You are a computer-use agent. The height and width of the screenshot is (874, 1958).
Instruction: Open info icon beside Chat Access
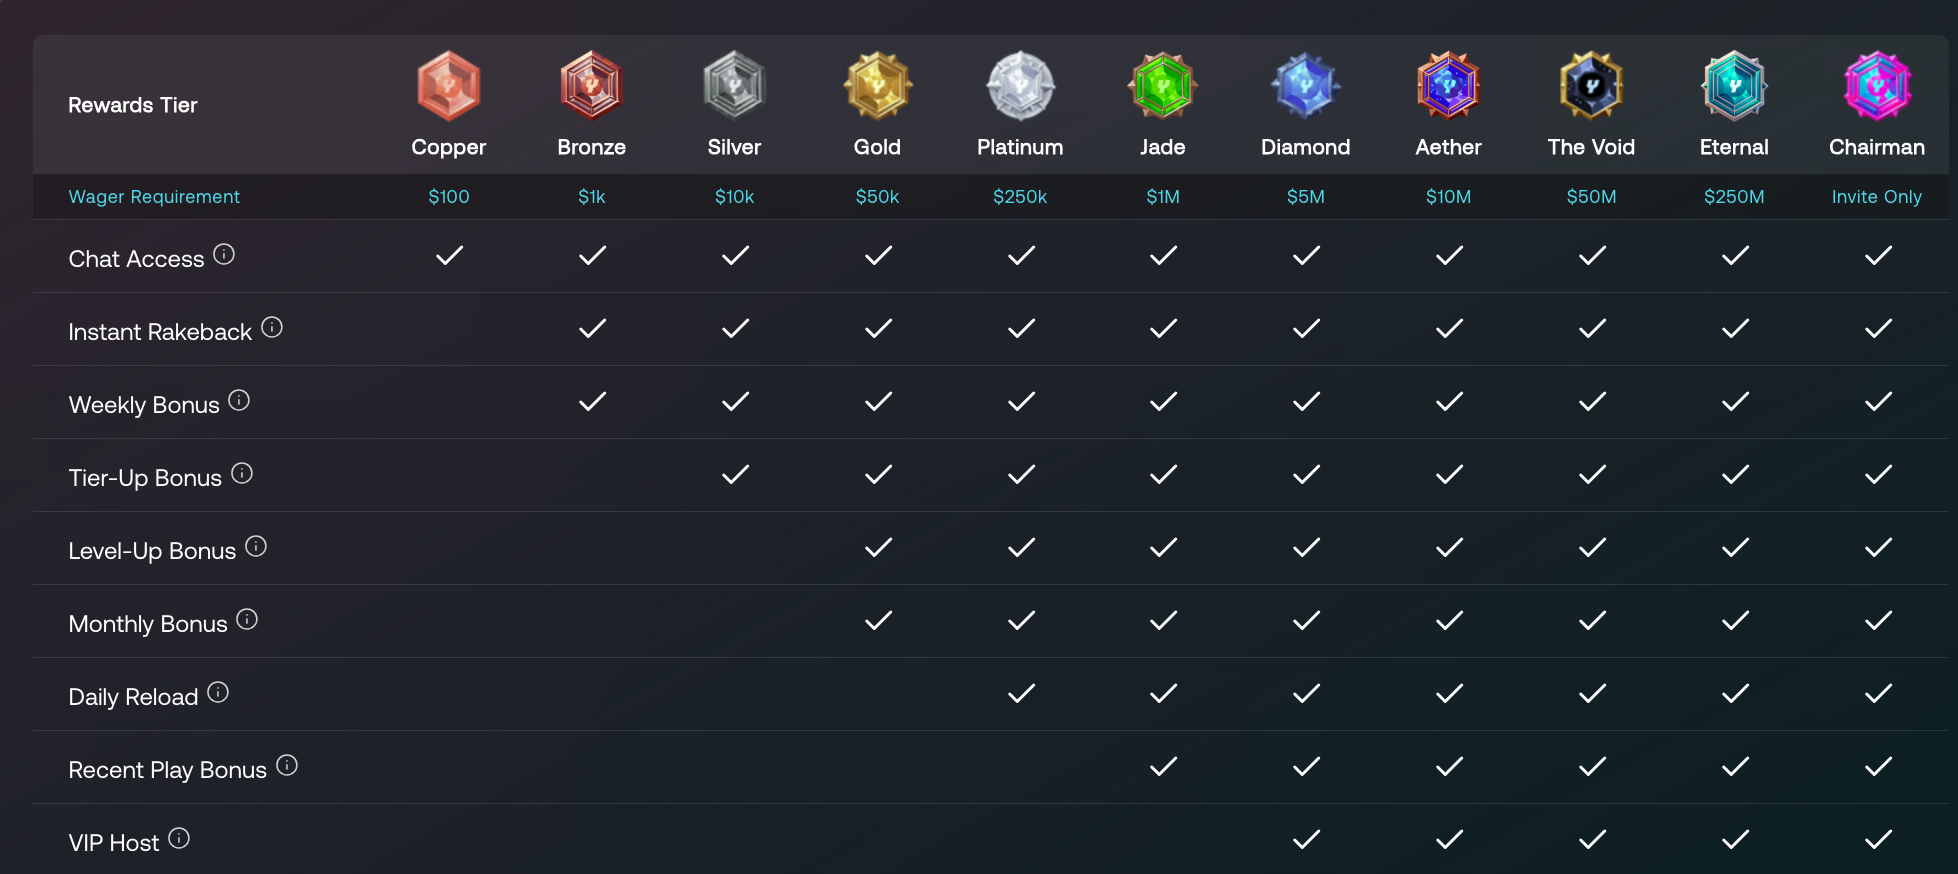(224, 255)
